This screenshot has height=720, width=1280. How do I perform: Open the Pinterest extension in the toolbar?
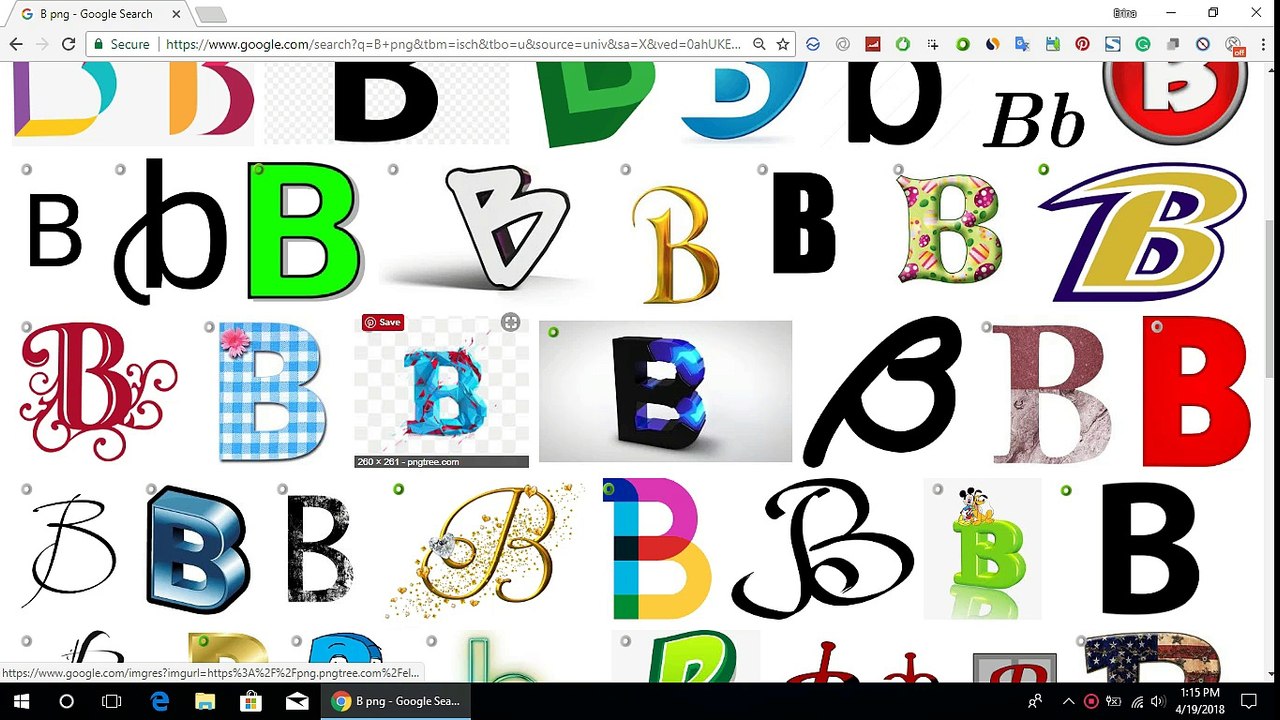1082,44
